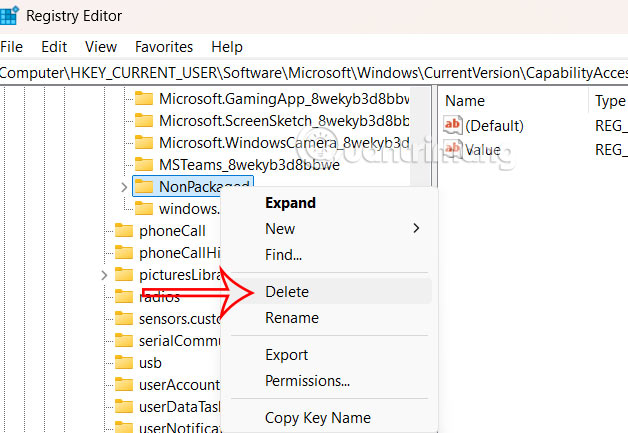Image resolution: width=628 pixels, height=433 pixels.
Task: Click the windows. key folder icon
Action: (144, 209)
